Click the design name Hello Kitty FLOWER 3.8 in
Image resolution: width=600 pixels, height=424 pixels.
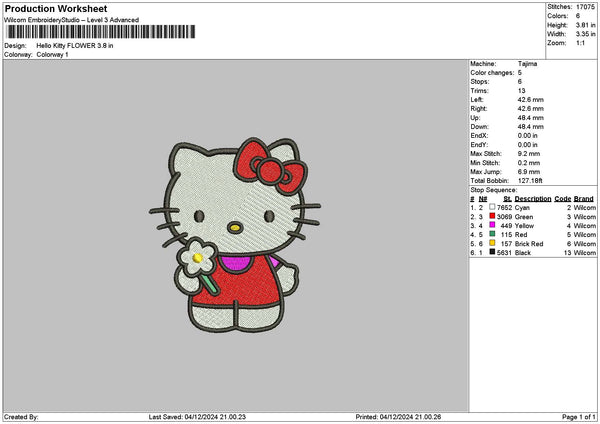coord(75,46)
